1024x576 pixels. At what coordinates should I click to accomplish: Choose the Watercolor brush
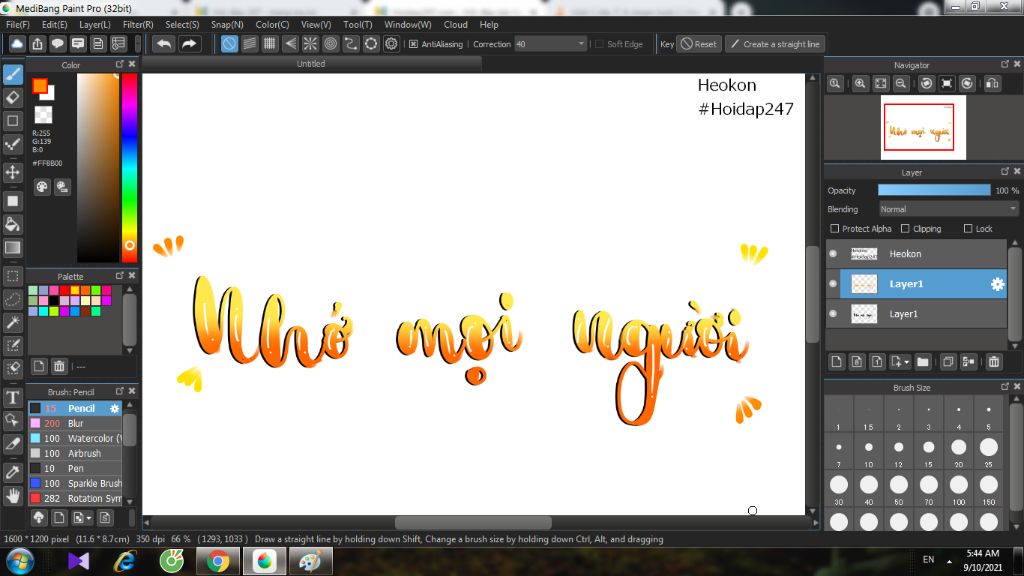click(75, 438)
